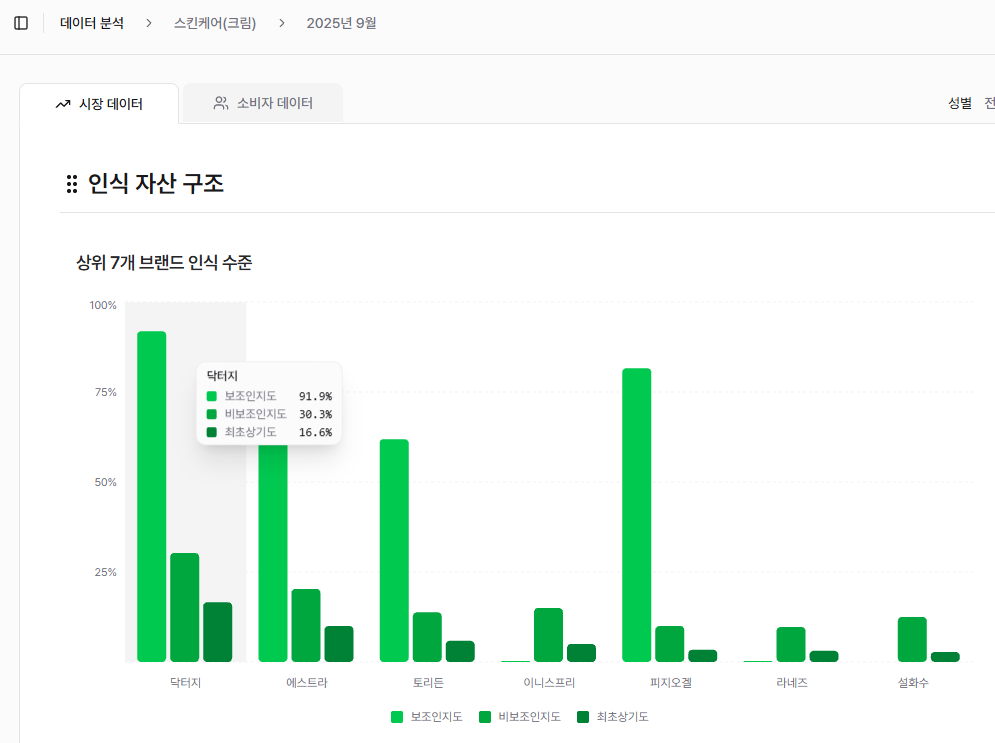Click the 75% y-axis label

click(105, 392)
